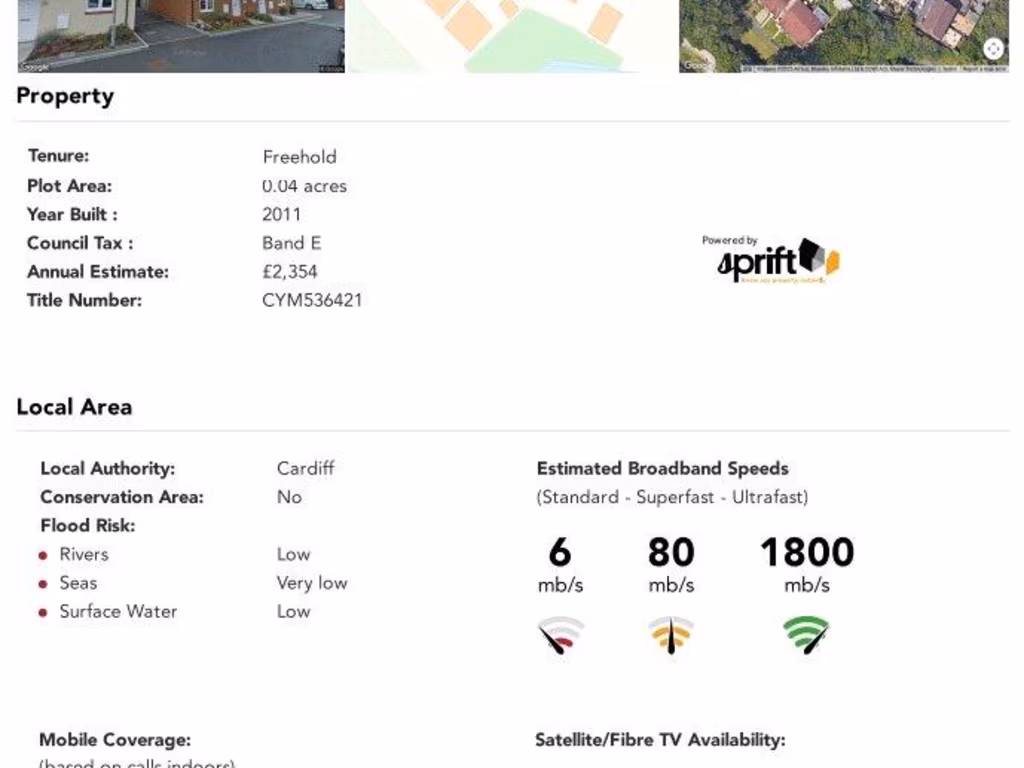Click the standard broadband speed gauge icon
Screen dimensions: 1024x768
click(560, 635)
